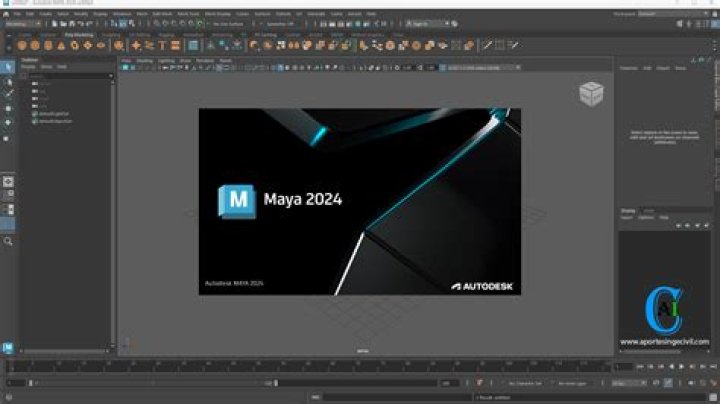Create a polygon sphere from the shelf
This screenshot has height=404, width=720.
point(22,45)
